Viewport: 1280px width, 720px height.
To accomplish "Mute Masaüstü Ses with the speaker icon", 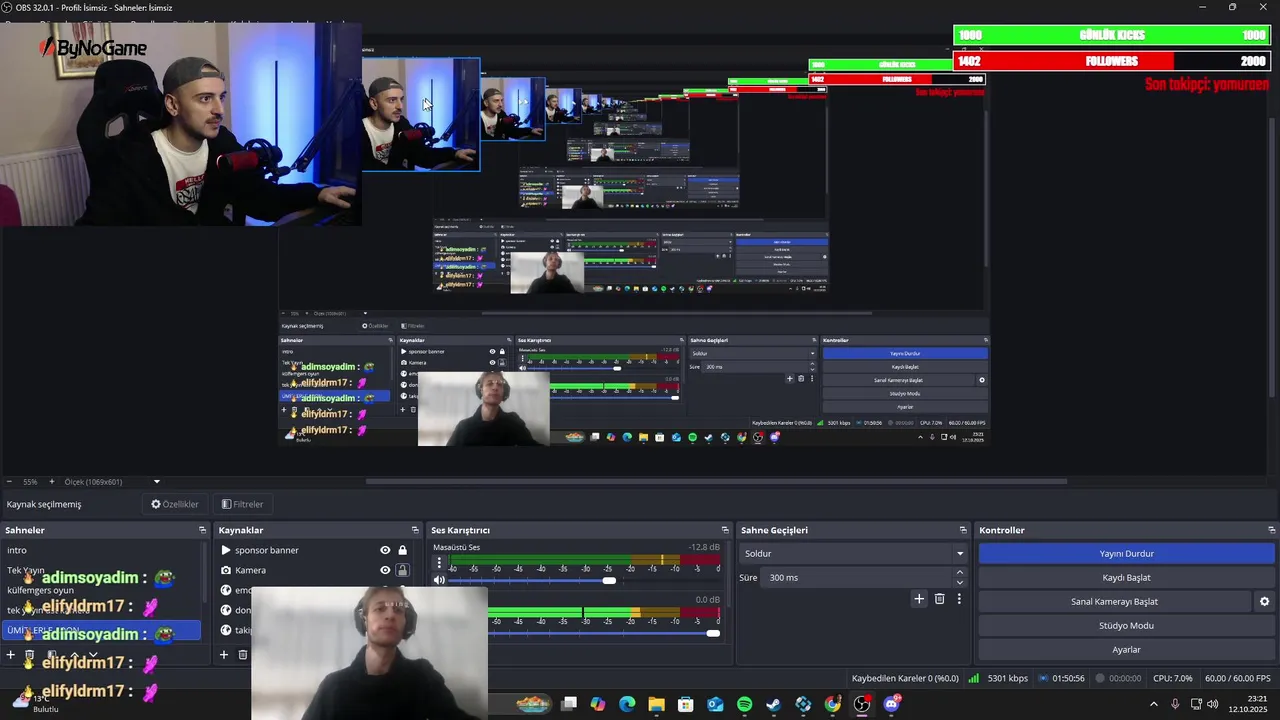I will pos(439,580).
